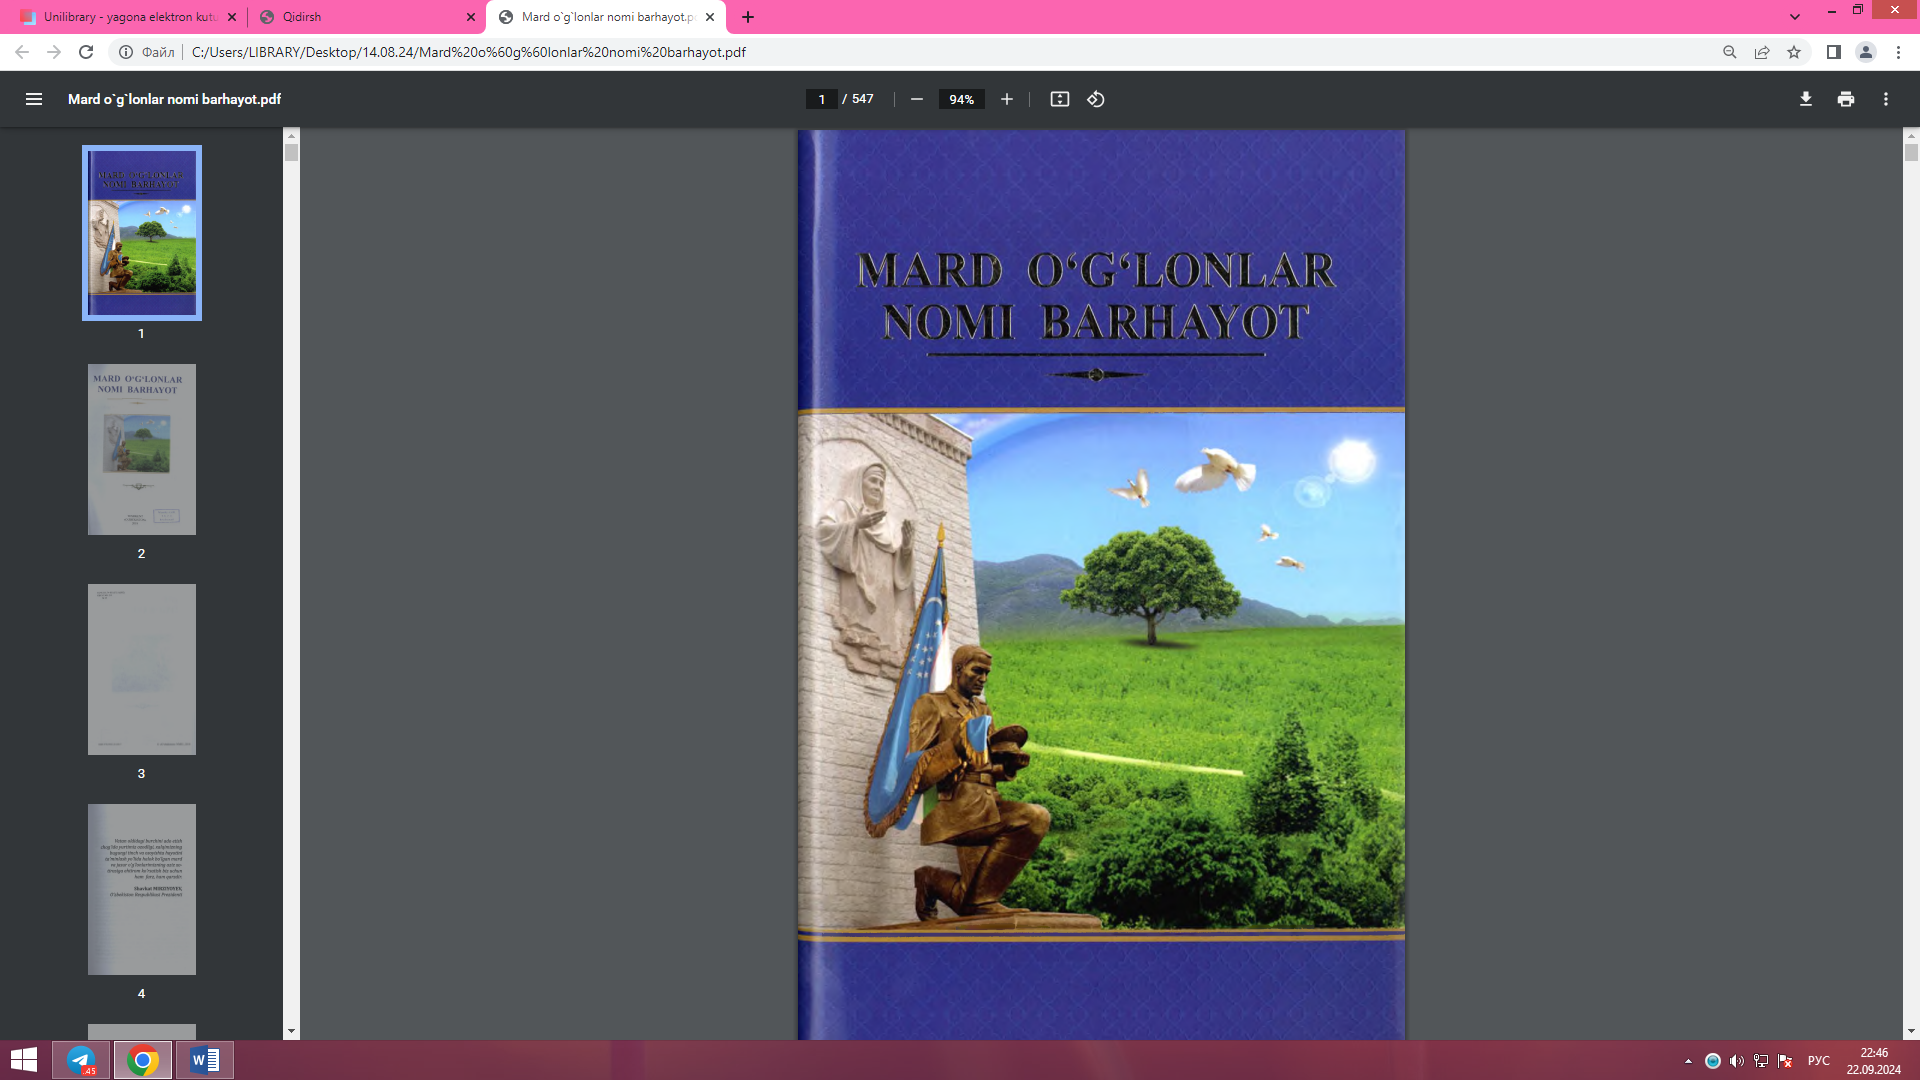Go back in browser history
Image resolution: width=1920 pixels, height=1080 pixels.
pyautogui.click(x=22, y=52)
